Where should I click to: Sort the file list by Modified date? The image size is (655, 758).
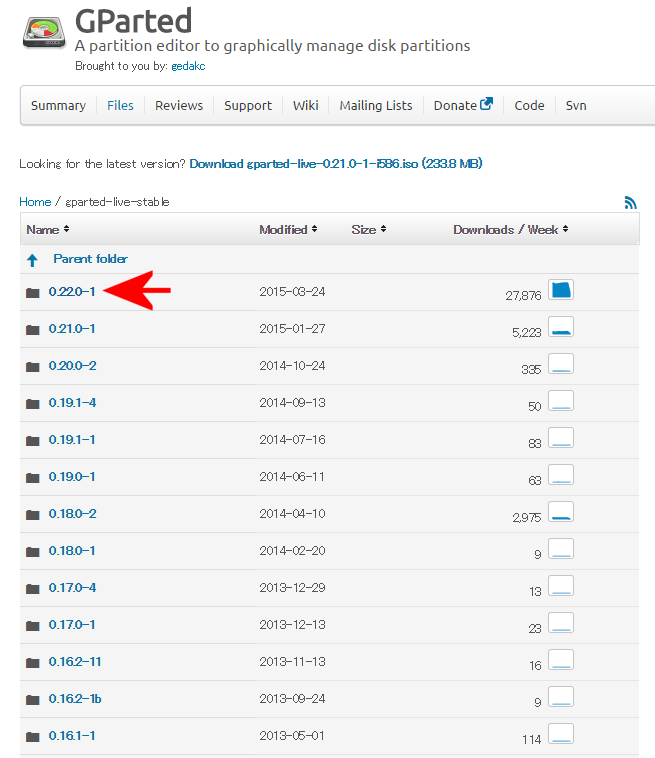pyautogui.click(x=288, y=230)
